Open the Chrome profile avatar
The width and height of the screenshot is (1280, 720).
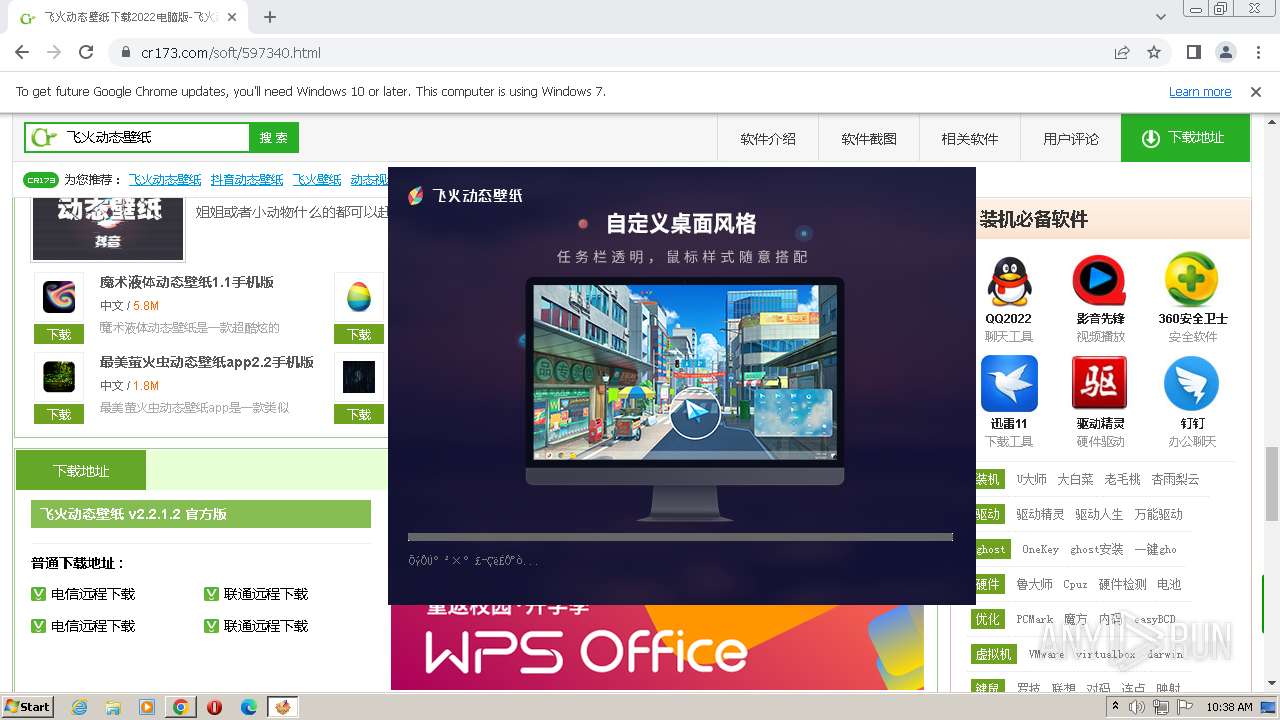point(1226,52)
